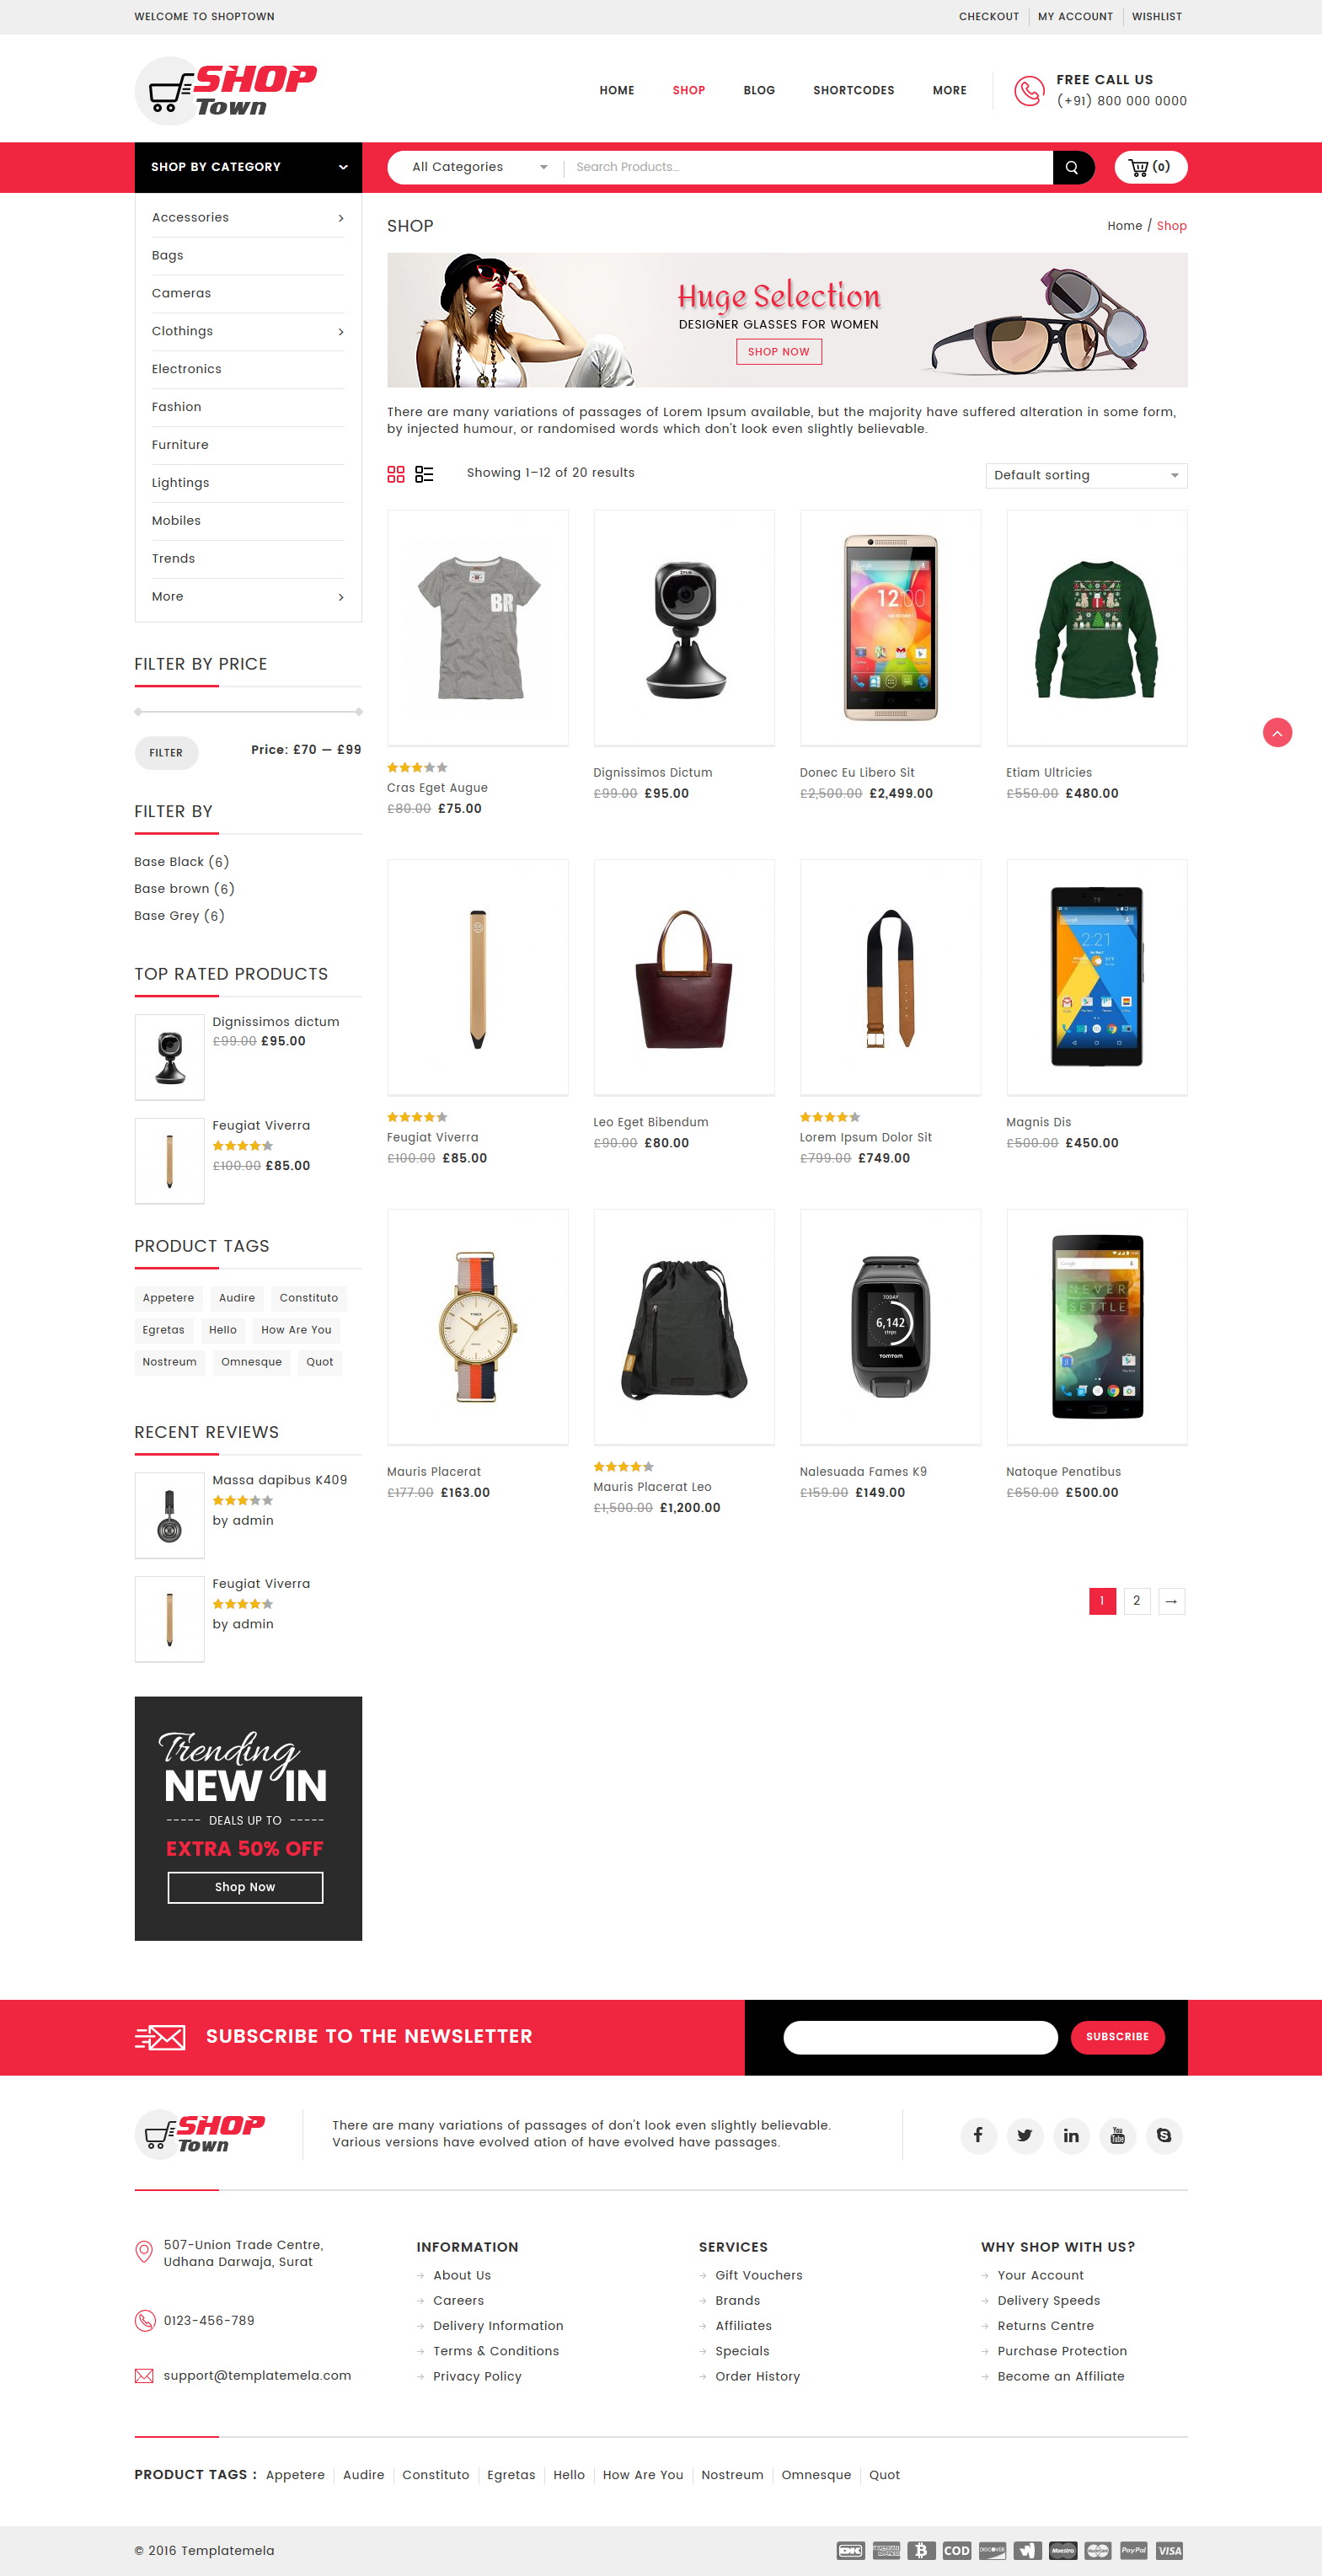Open the Twitter social icon
The image size is (1322, 2576).
pos(1025,2135)
